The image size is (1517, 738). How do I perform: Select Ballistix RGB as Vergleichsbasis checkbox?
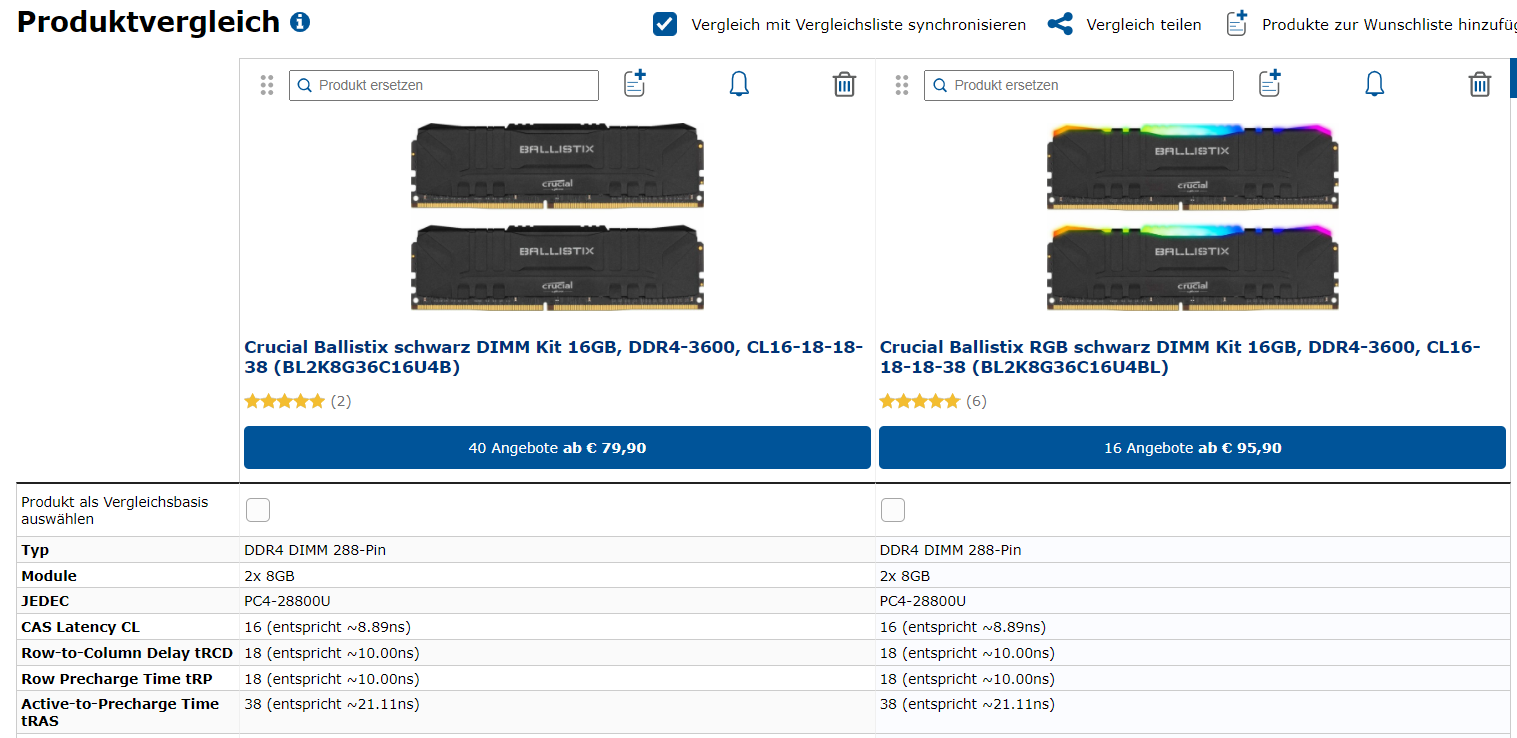893,510
